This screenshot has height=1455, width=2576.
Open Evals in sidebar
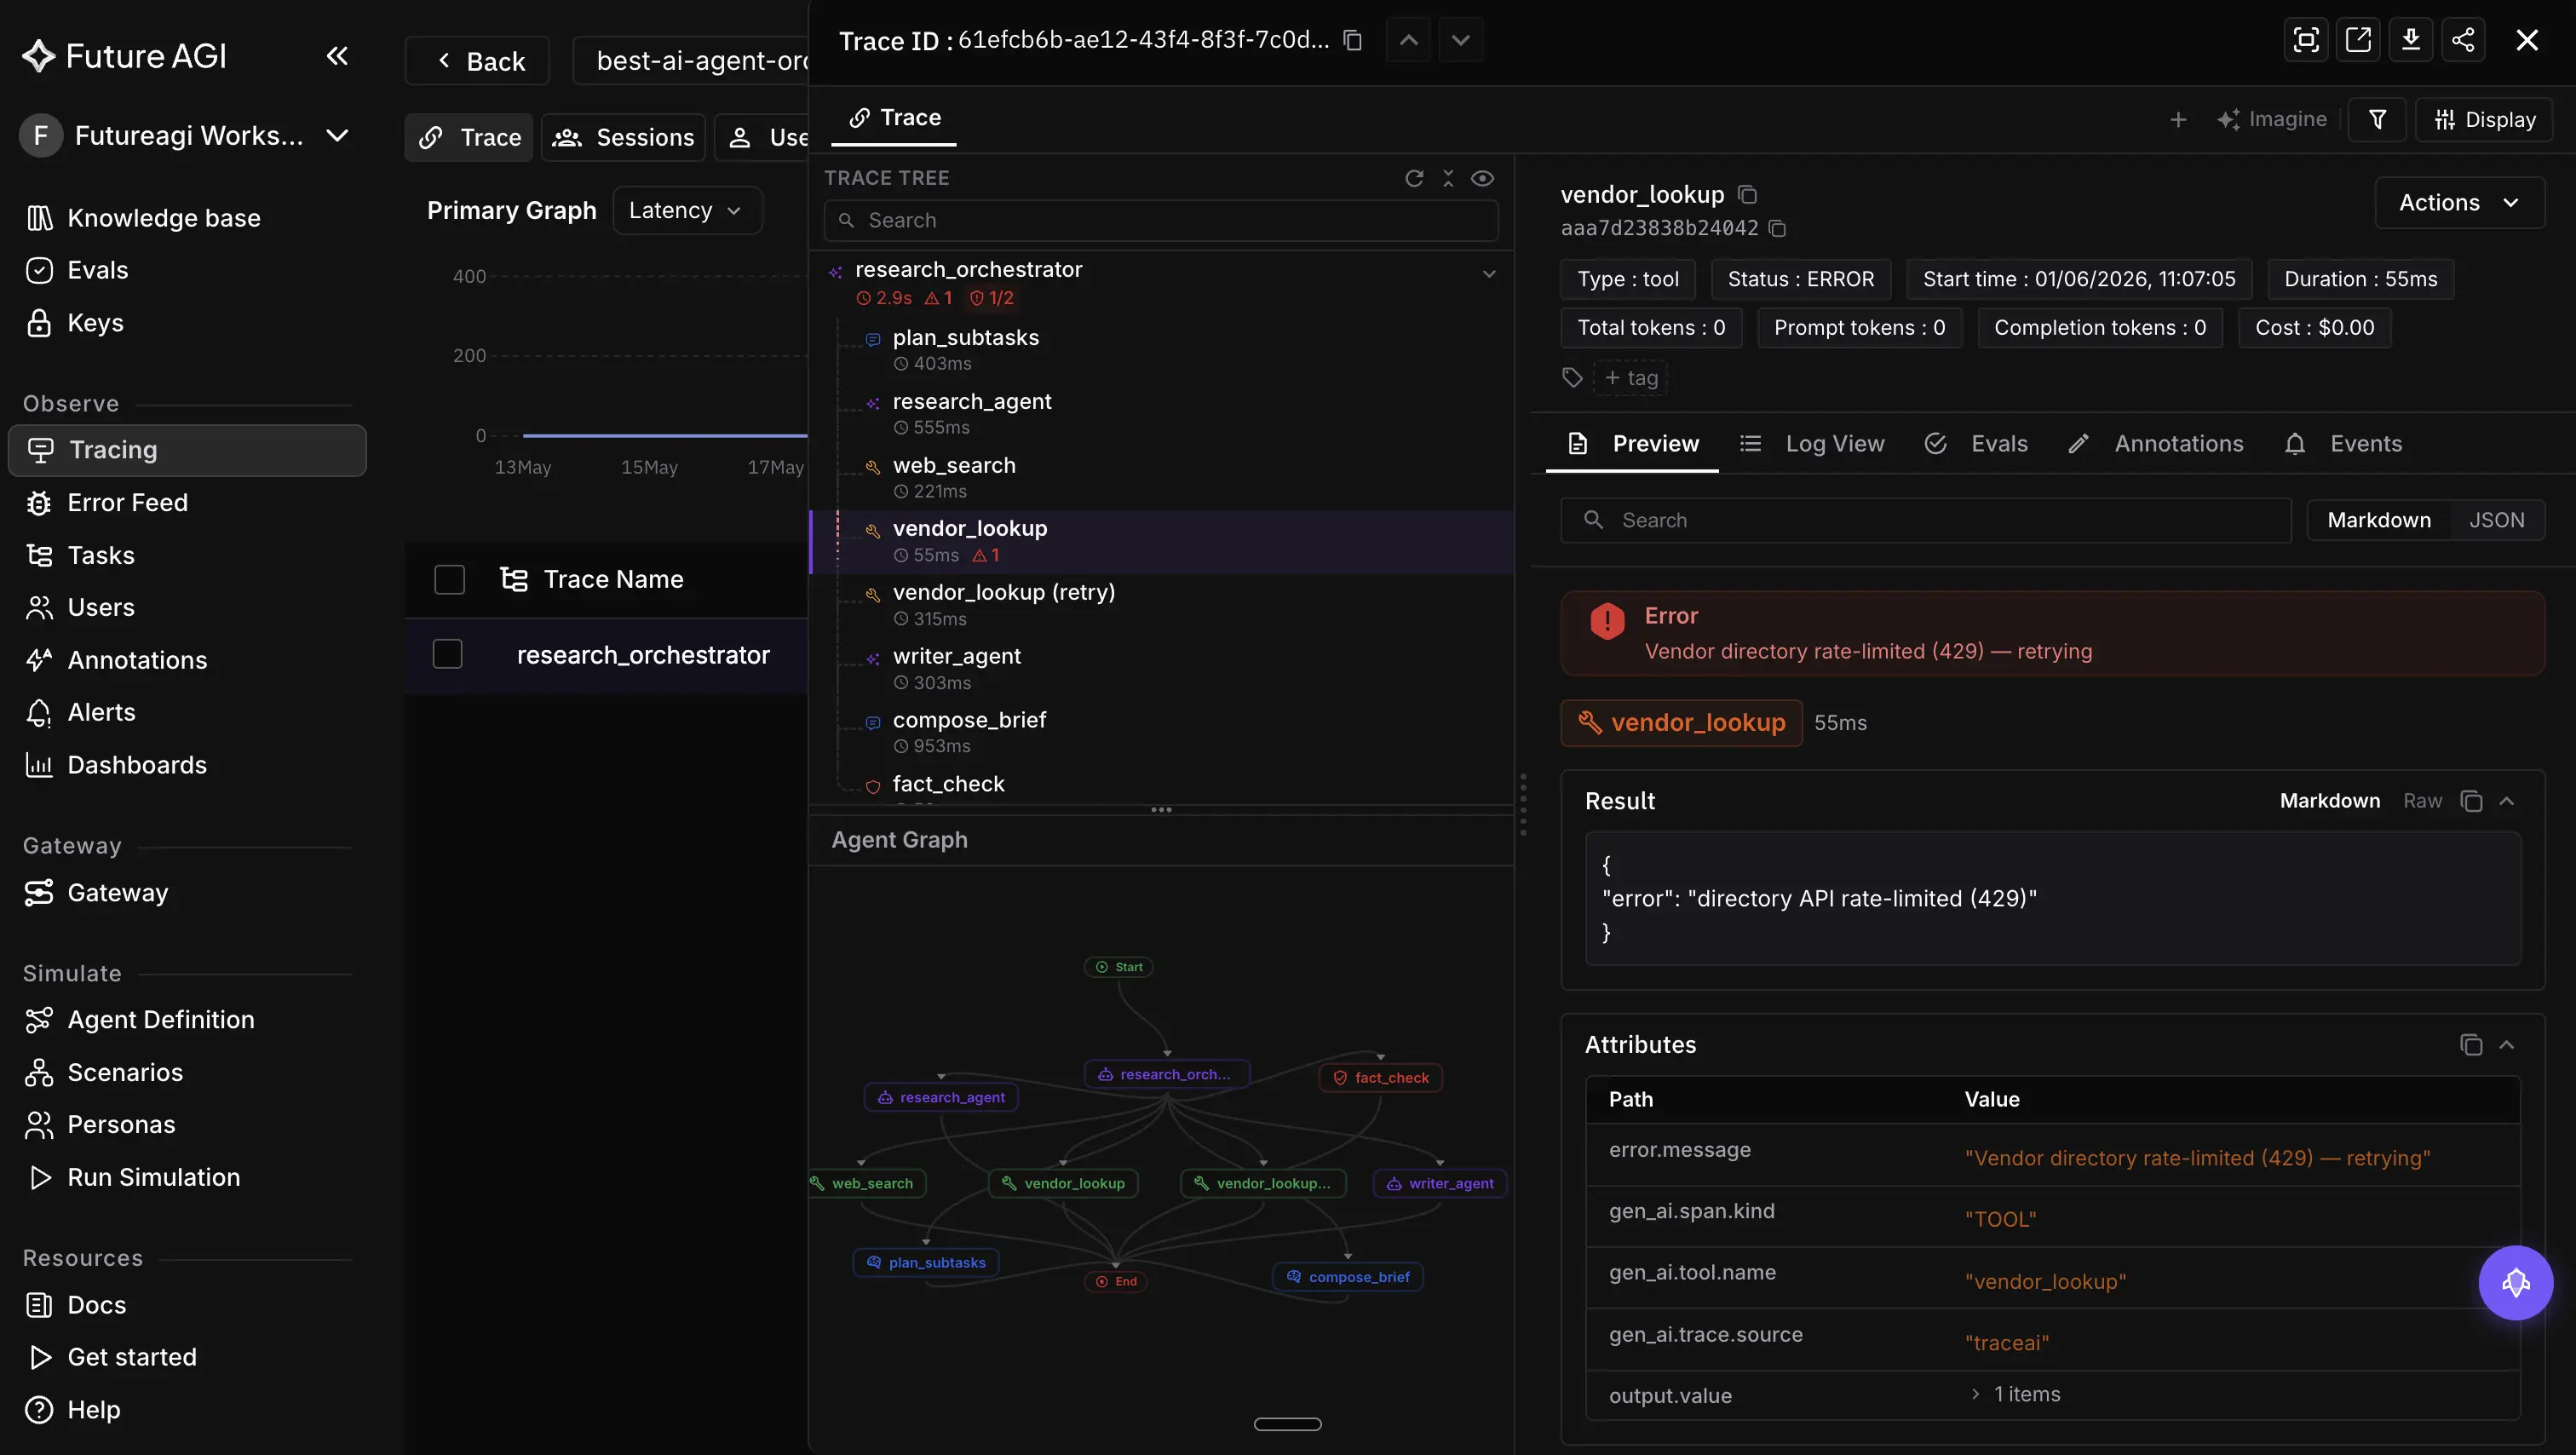pyautogui.click(x=98, y=270)
